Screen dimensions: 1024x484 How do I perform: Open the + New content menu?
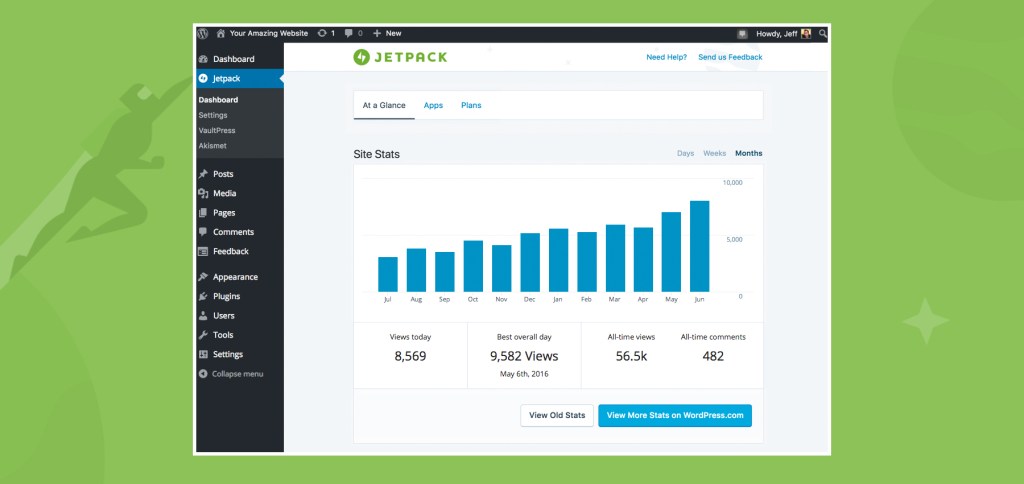coord(387,33)
